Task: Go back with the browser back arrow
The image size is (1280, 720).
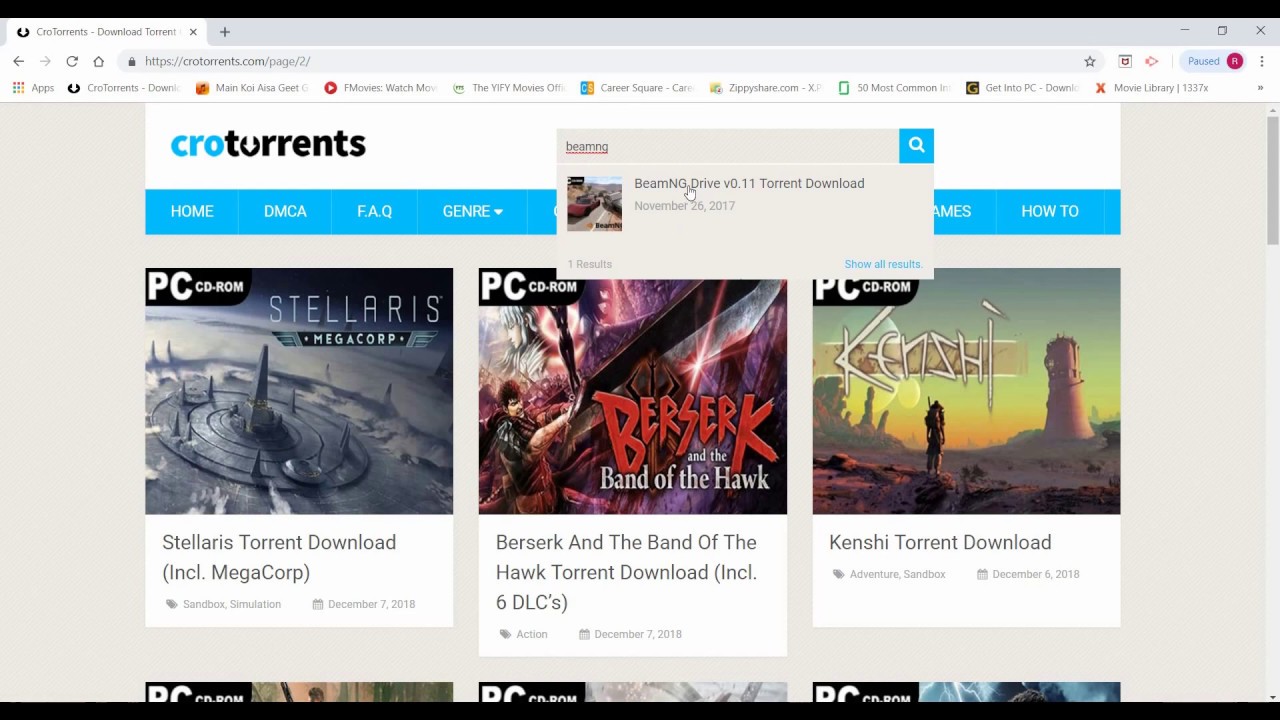Action: point(18,61)
